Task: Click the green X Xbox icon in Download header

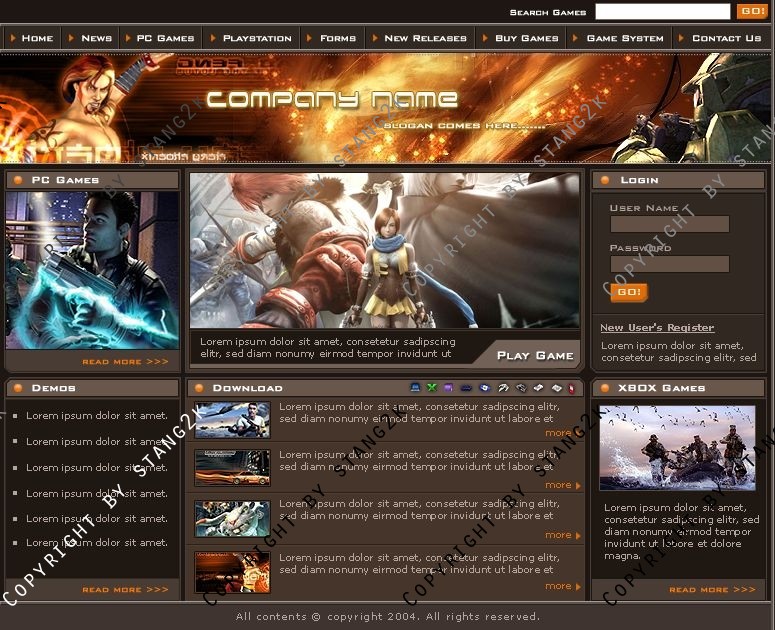Action: pos(432,388)
